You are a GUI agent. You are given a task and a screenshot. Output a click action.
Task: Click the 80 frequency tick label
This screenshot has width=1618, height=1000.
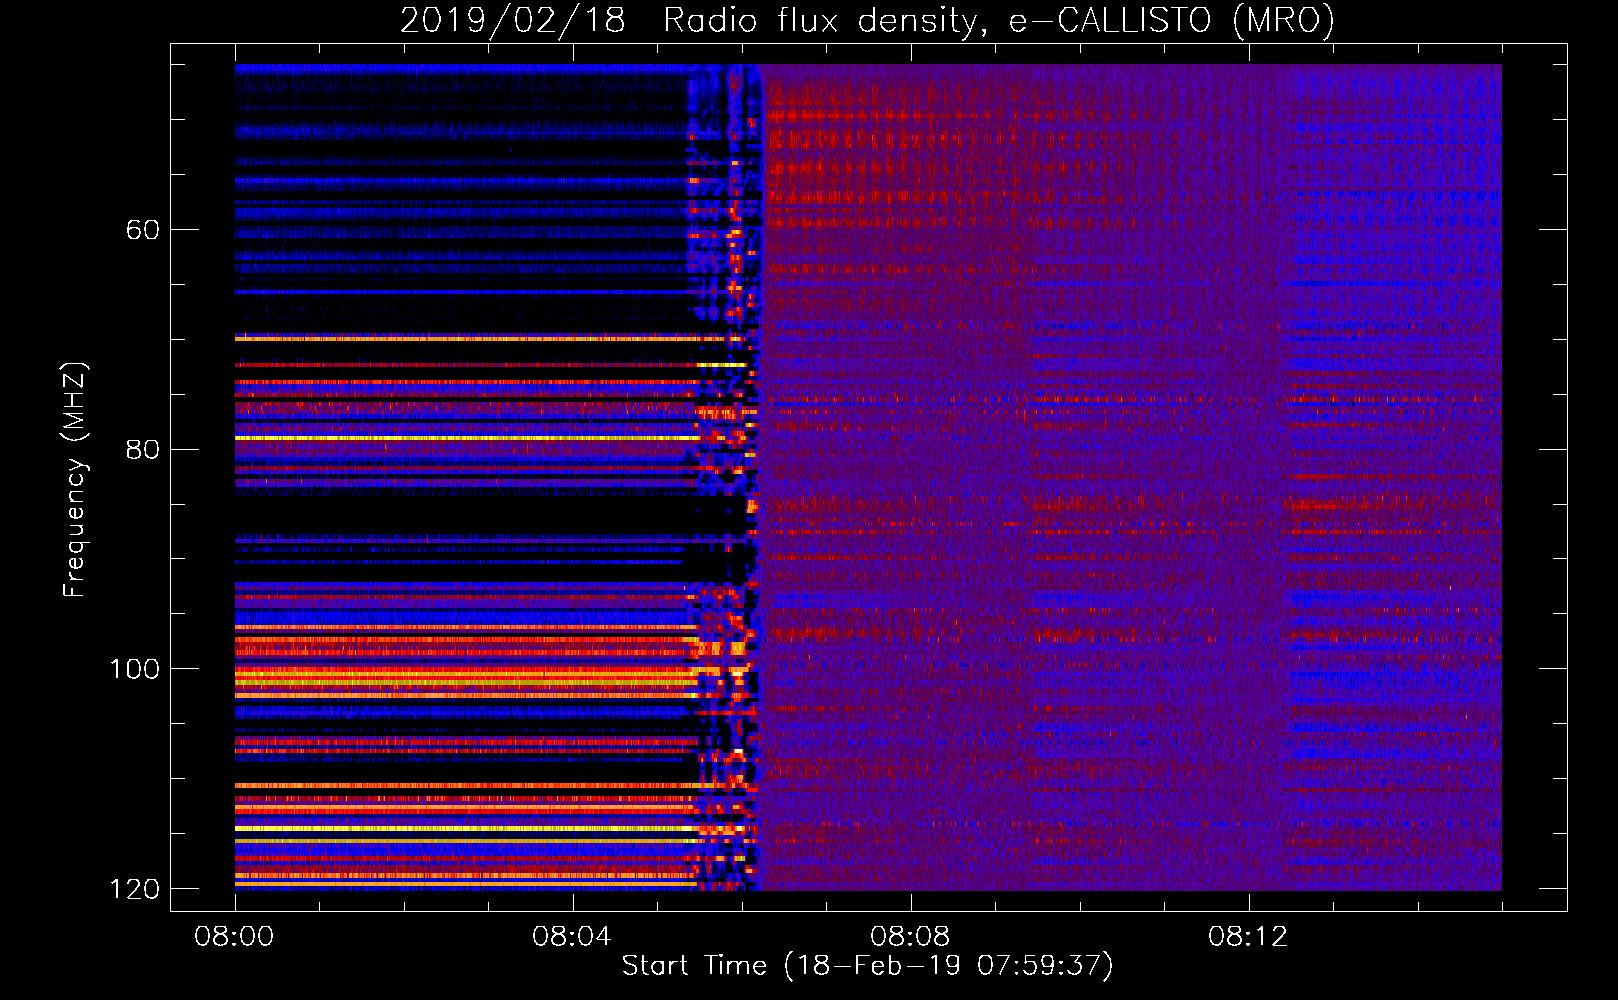click(x=142, y=449)
